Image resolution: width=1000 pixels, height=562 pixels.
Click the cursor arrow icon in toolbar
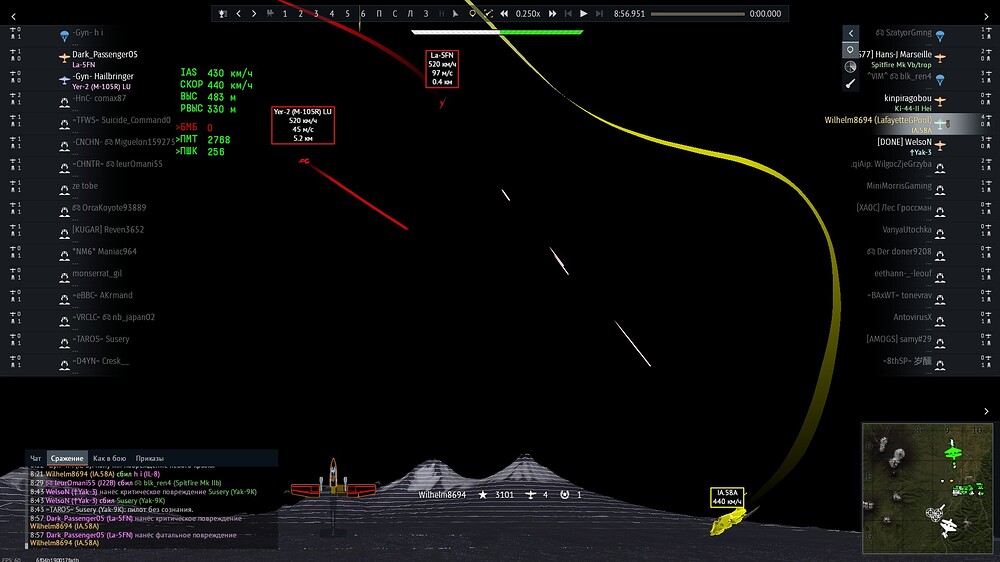(455, 13)
